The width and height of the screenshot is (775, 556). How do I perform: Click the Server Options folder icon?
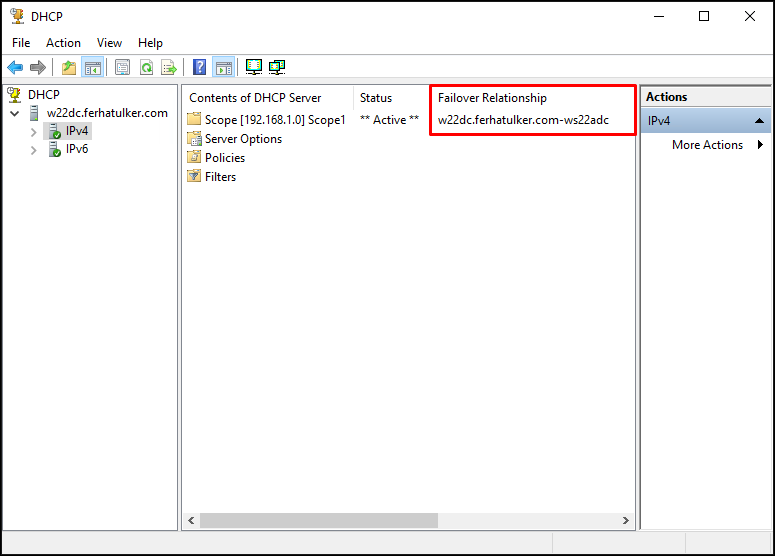194,138
